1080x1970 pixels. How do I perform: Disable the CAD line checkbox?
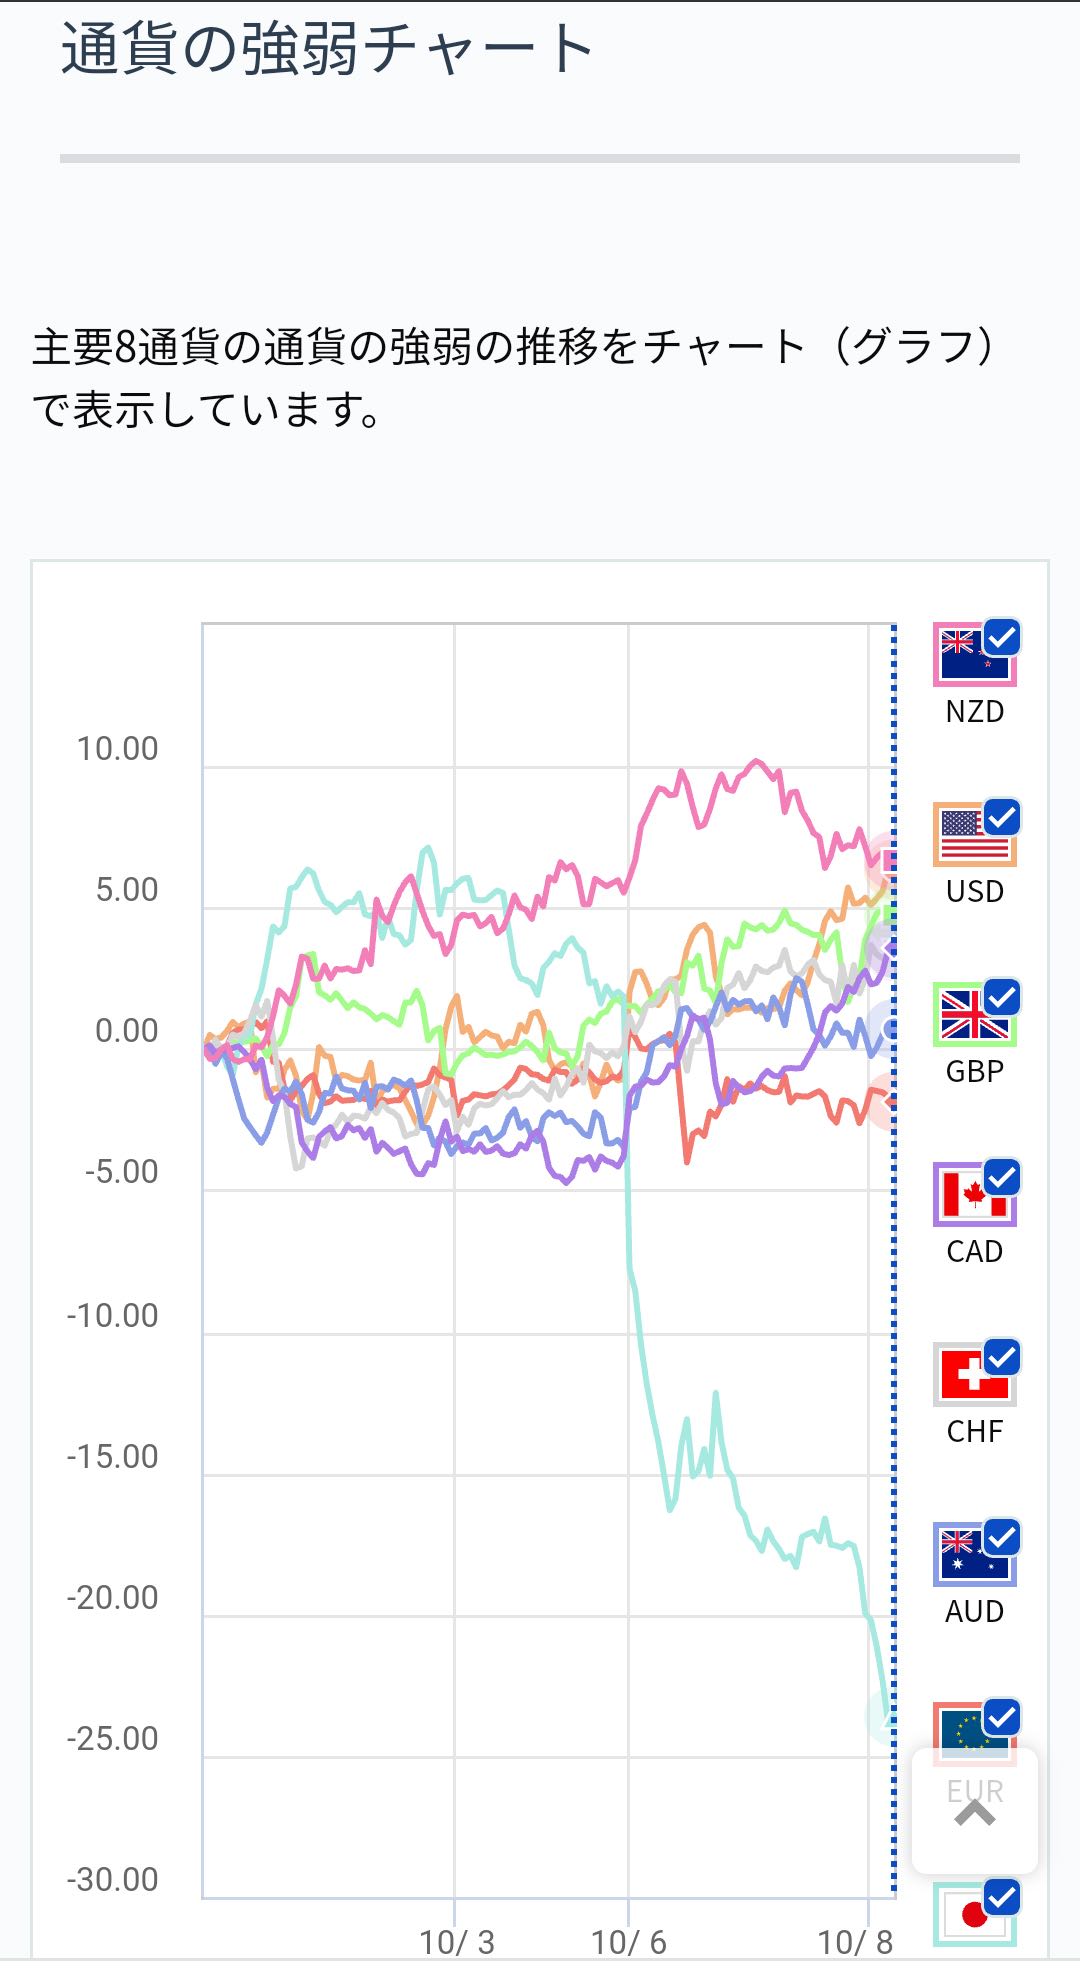click(x=1002, y=1177)
